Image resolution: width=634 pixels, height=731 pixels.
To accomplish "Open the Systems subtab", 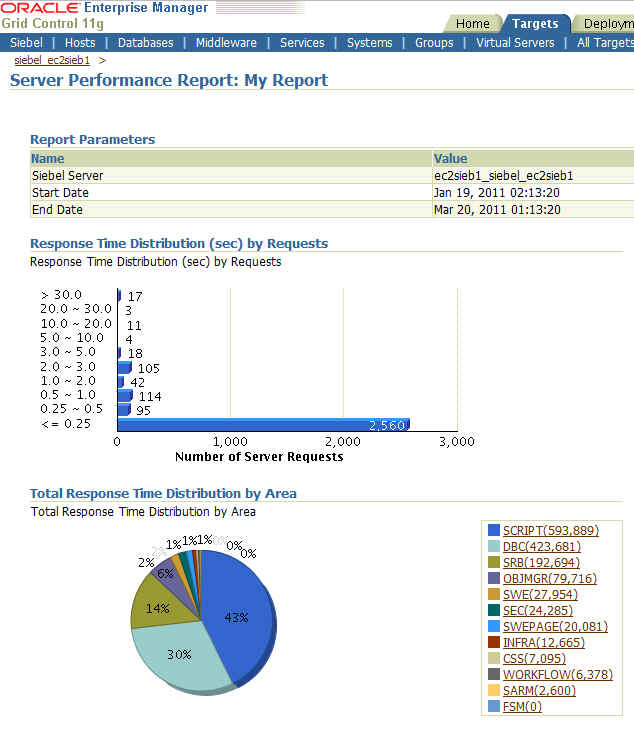I will pyautogui.click(x=369, y=43).
